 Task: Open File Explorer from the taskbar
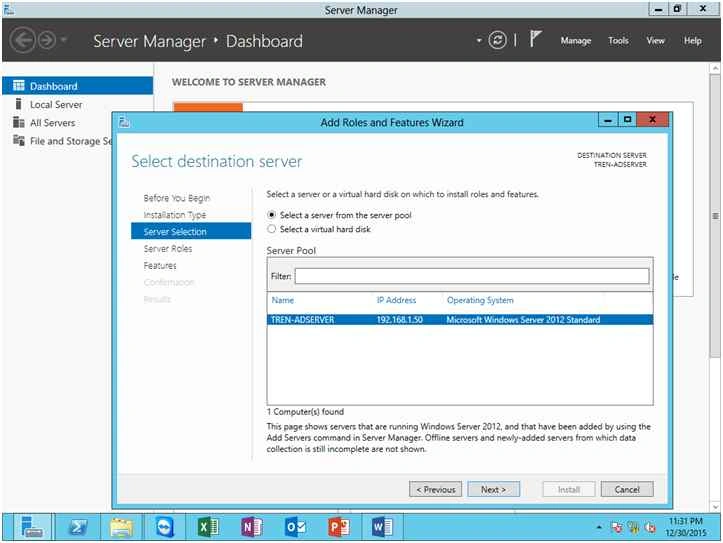[121, 527]
